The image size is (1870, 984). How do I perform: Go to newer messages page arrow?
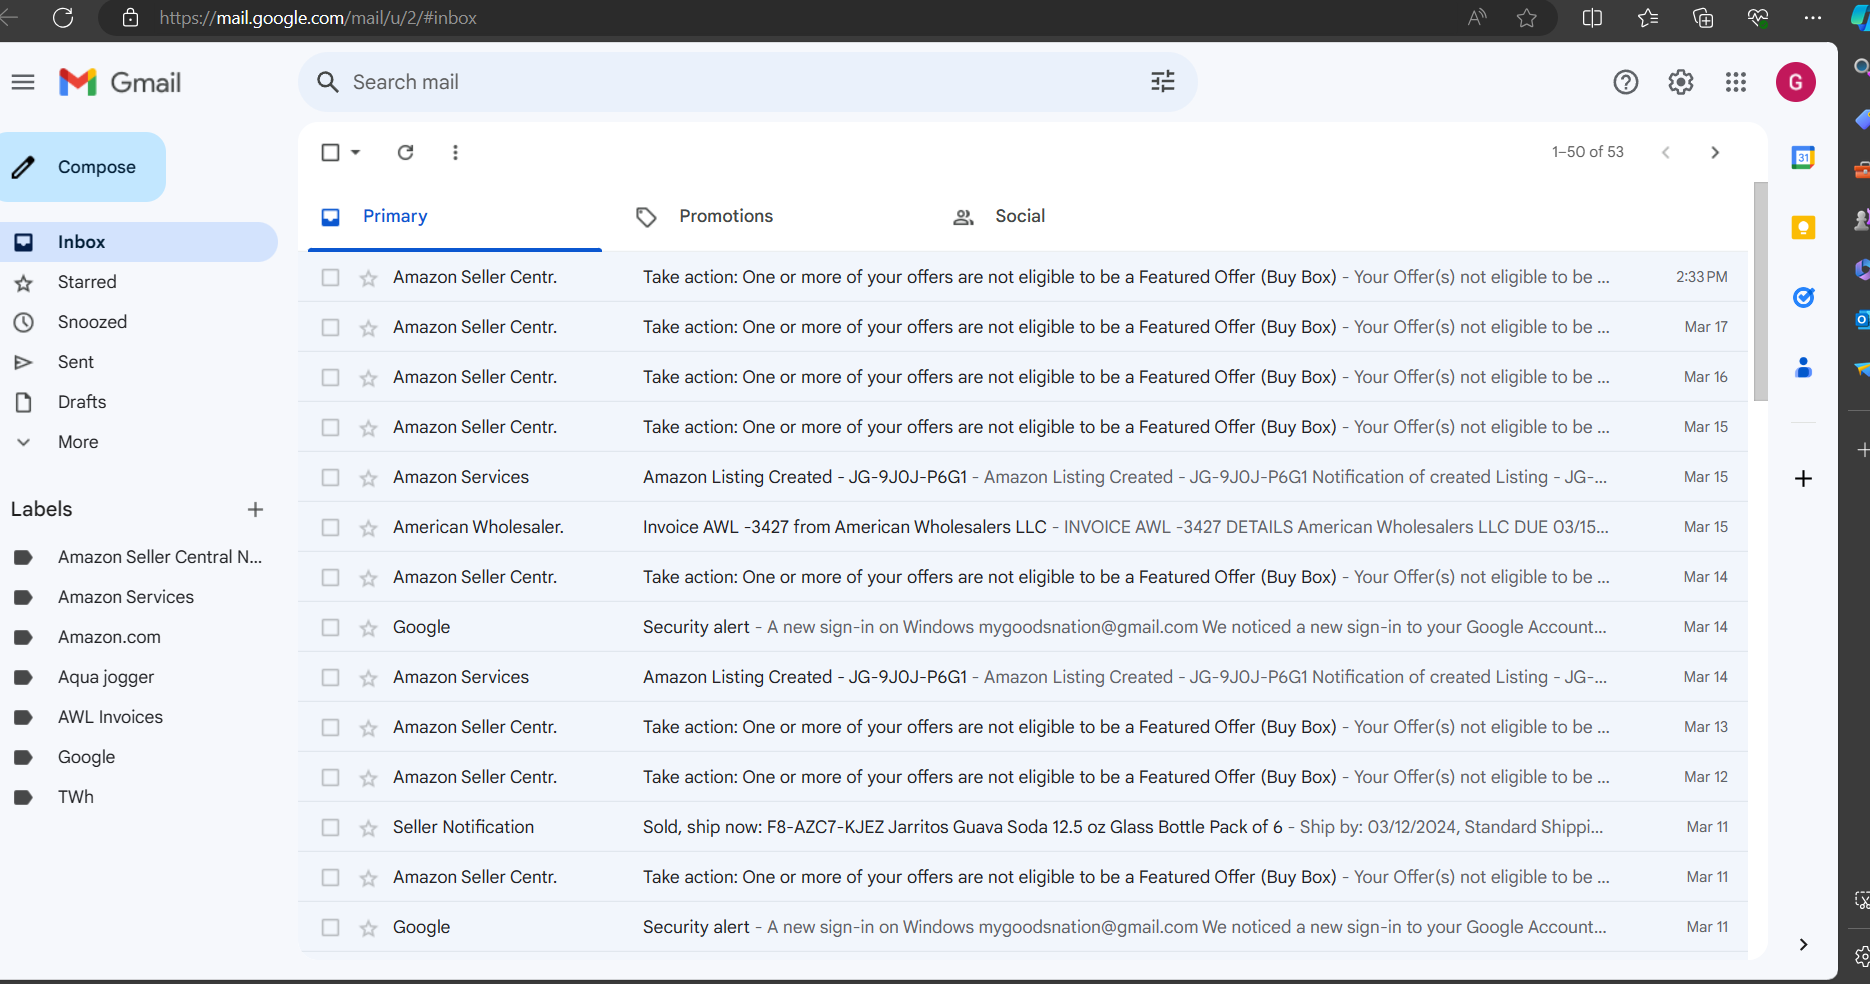[1666, 152]
